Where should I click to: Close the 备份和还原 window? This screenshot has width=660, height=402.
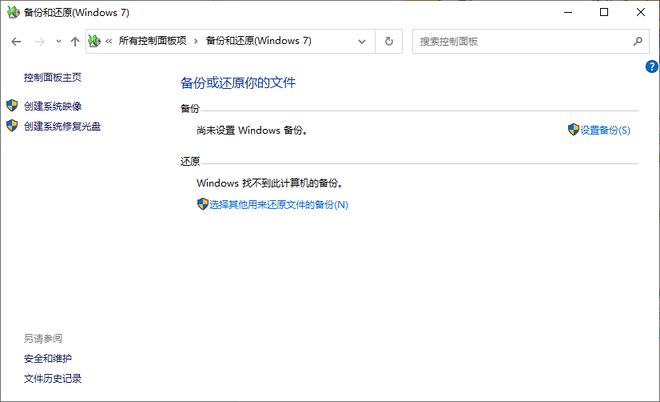pos(640,12)
